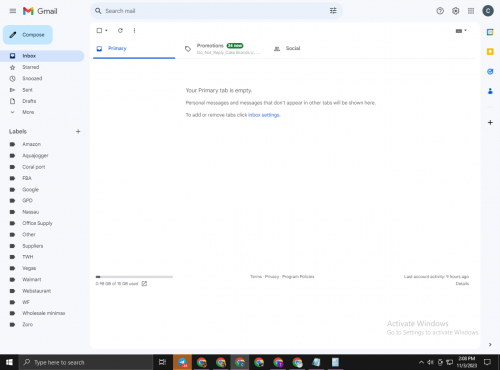Open the Coral port label
This screenshot has height=370, width=500.
42,167
